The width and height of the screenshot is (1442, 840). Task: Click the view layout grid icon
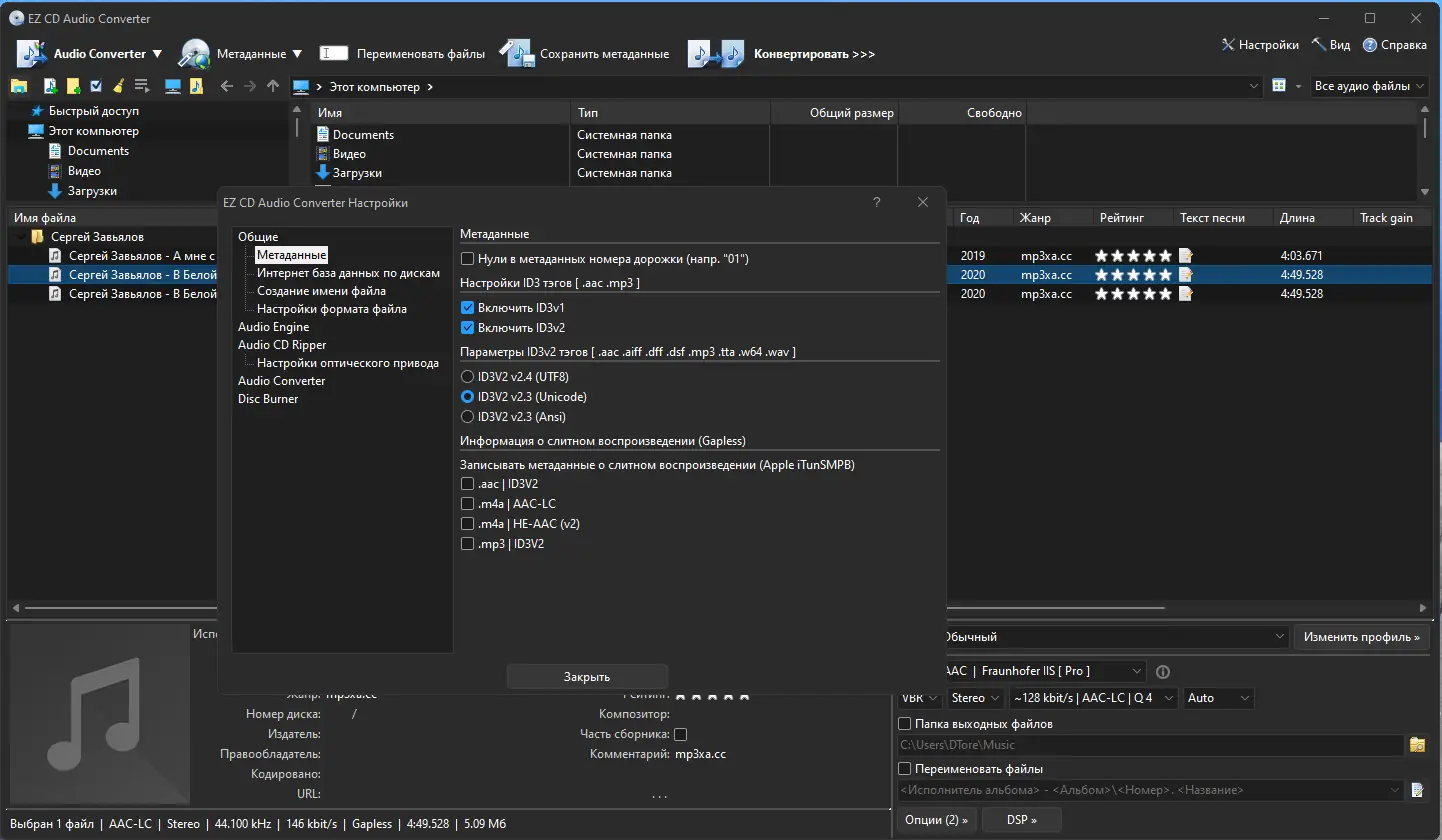tap(1279, 87)
